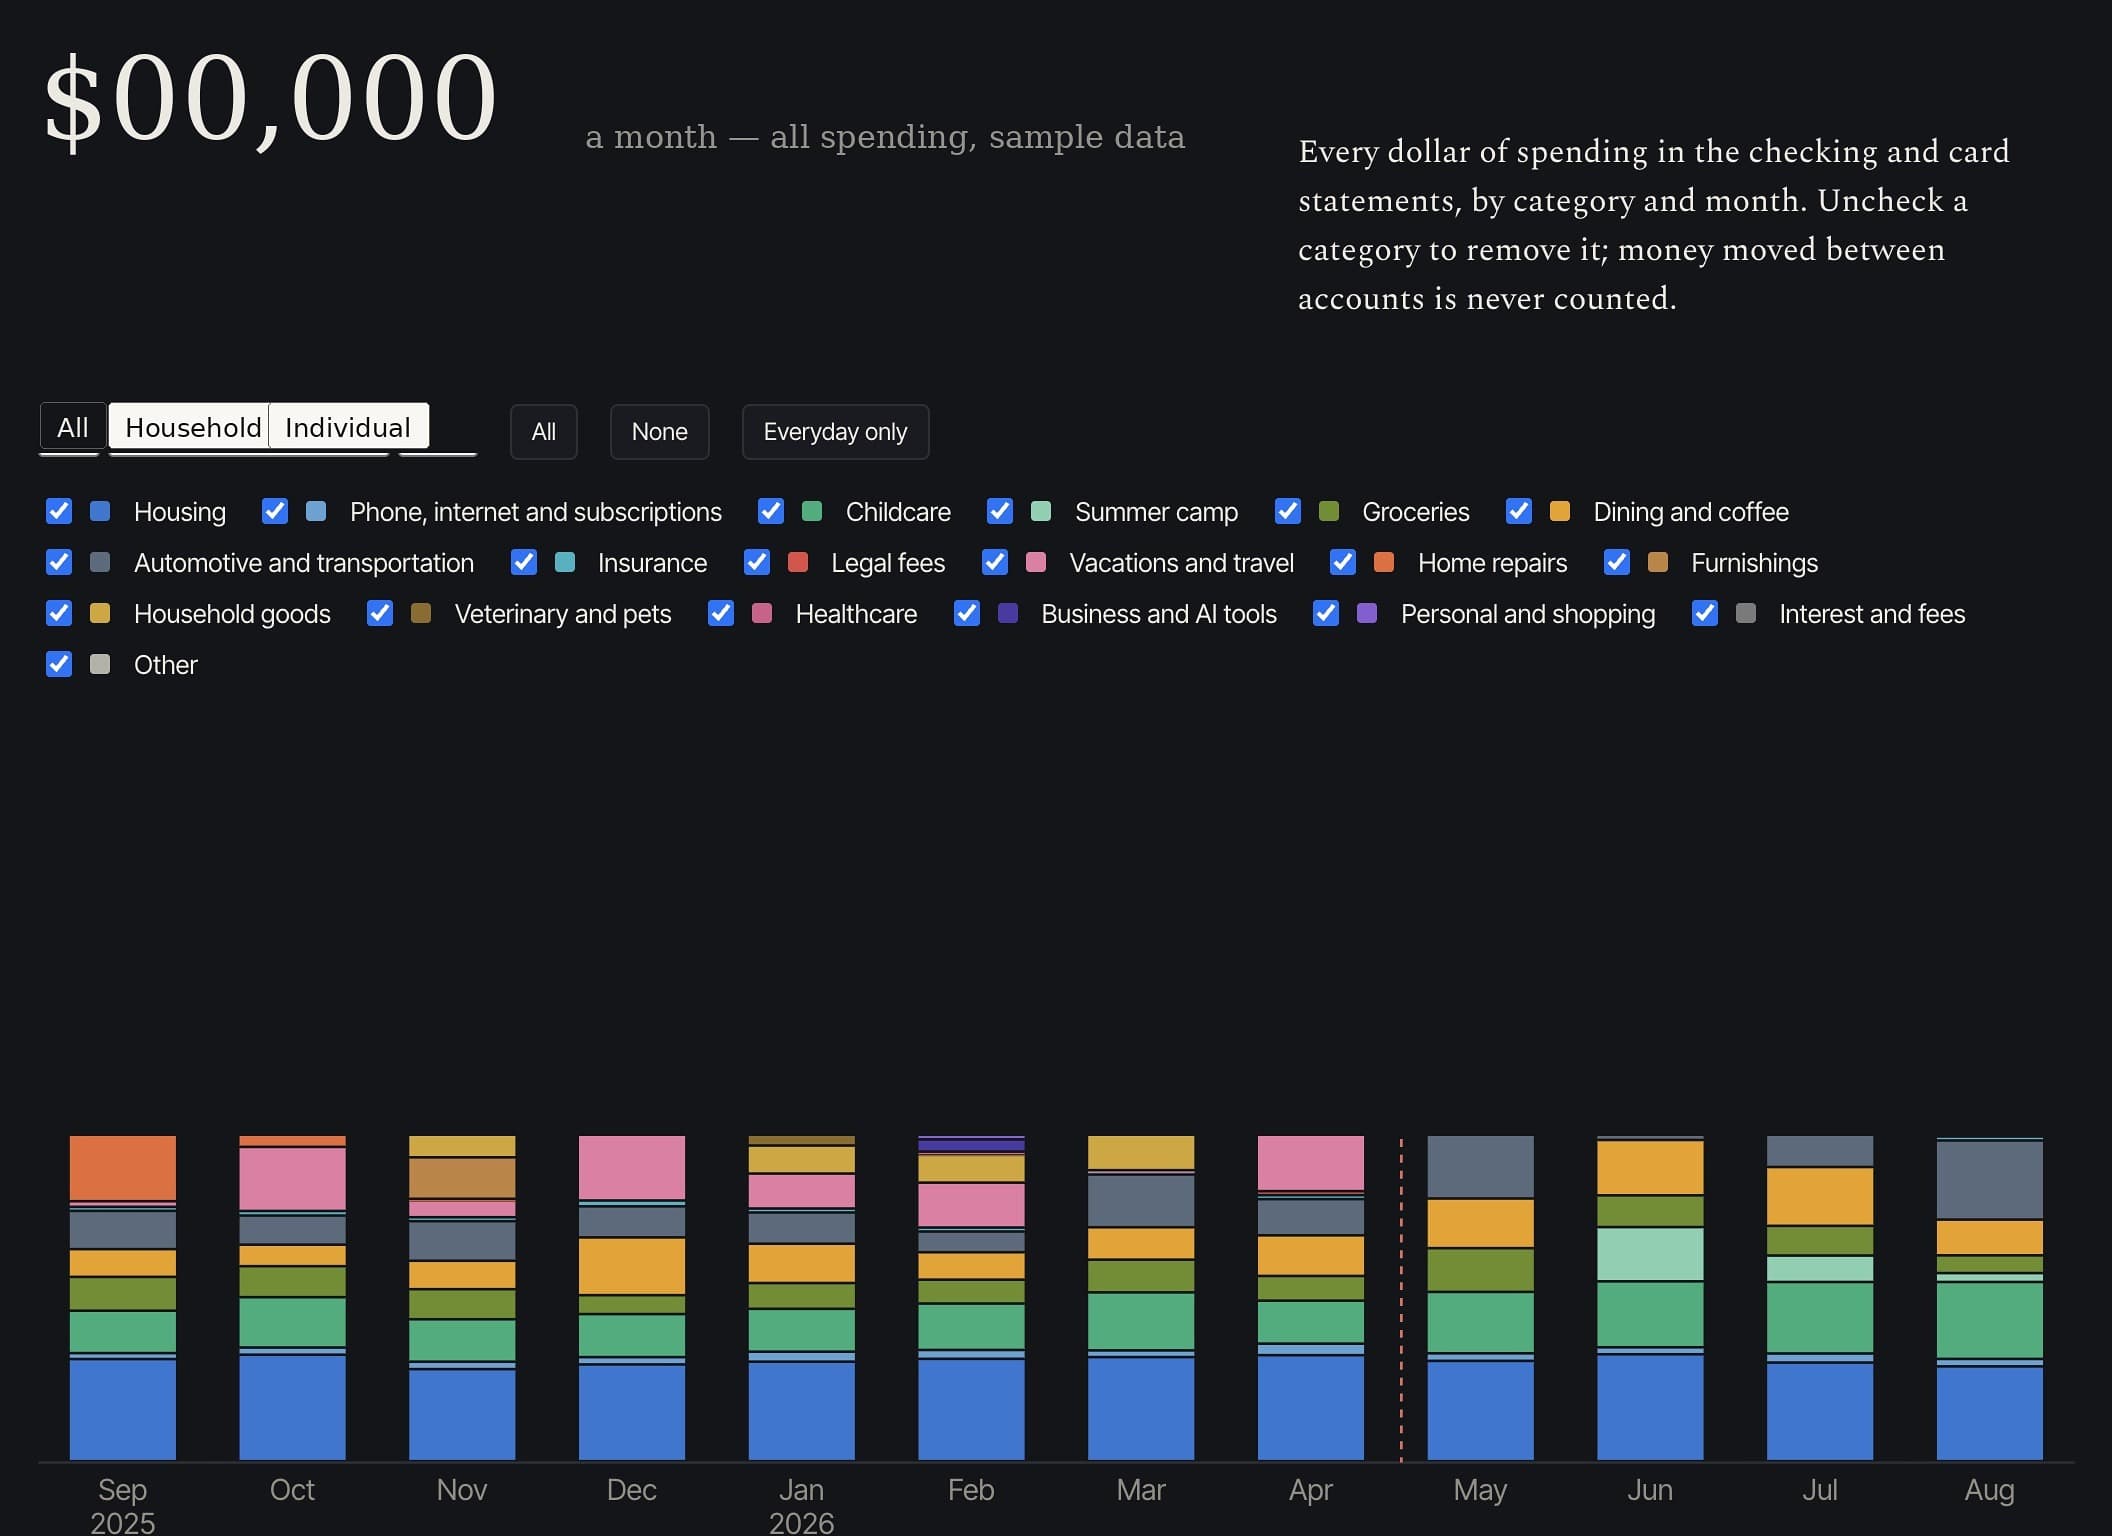Uncheck the Healthcare checkbox
The width and height of the screenshot is (2112, 1536).
click(721, 613)
